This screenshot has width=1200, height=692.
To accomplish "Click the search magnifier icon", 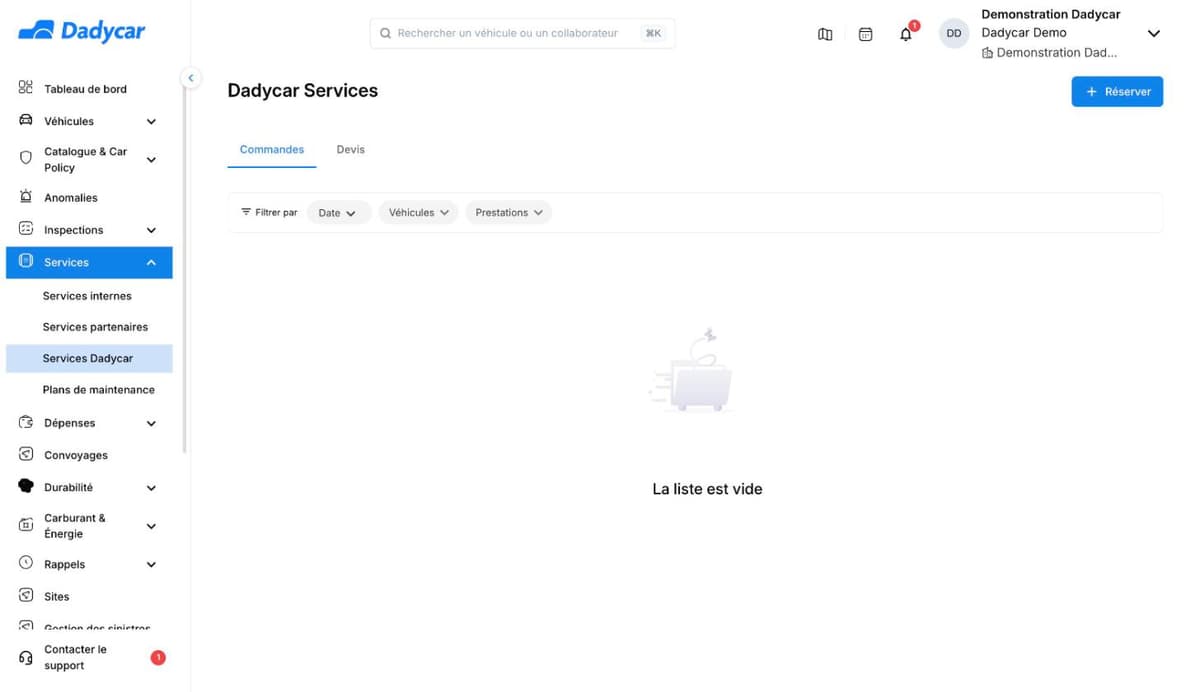I will pos(385,33).
